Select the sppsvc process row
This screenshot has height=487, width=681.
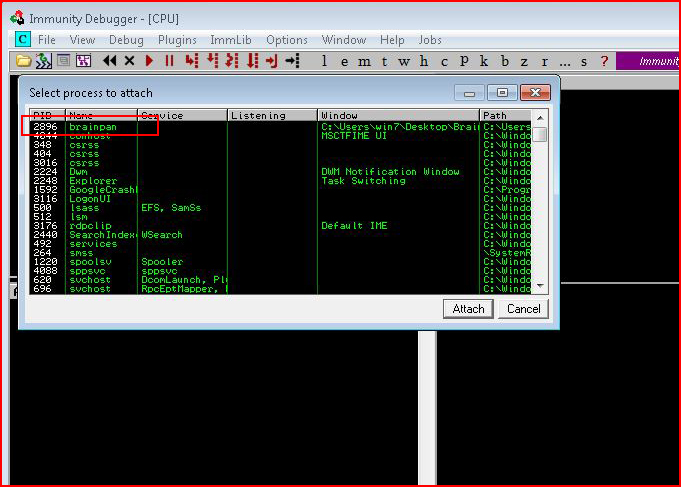coord(280,271)
